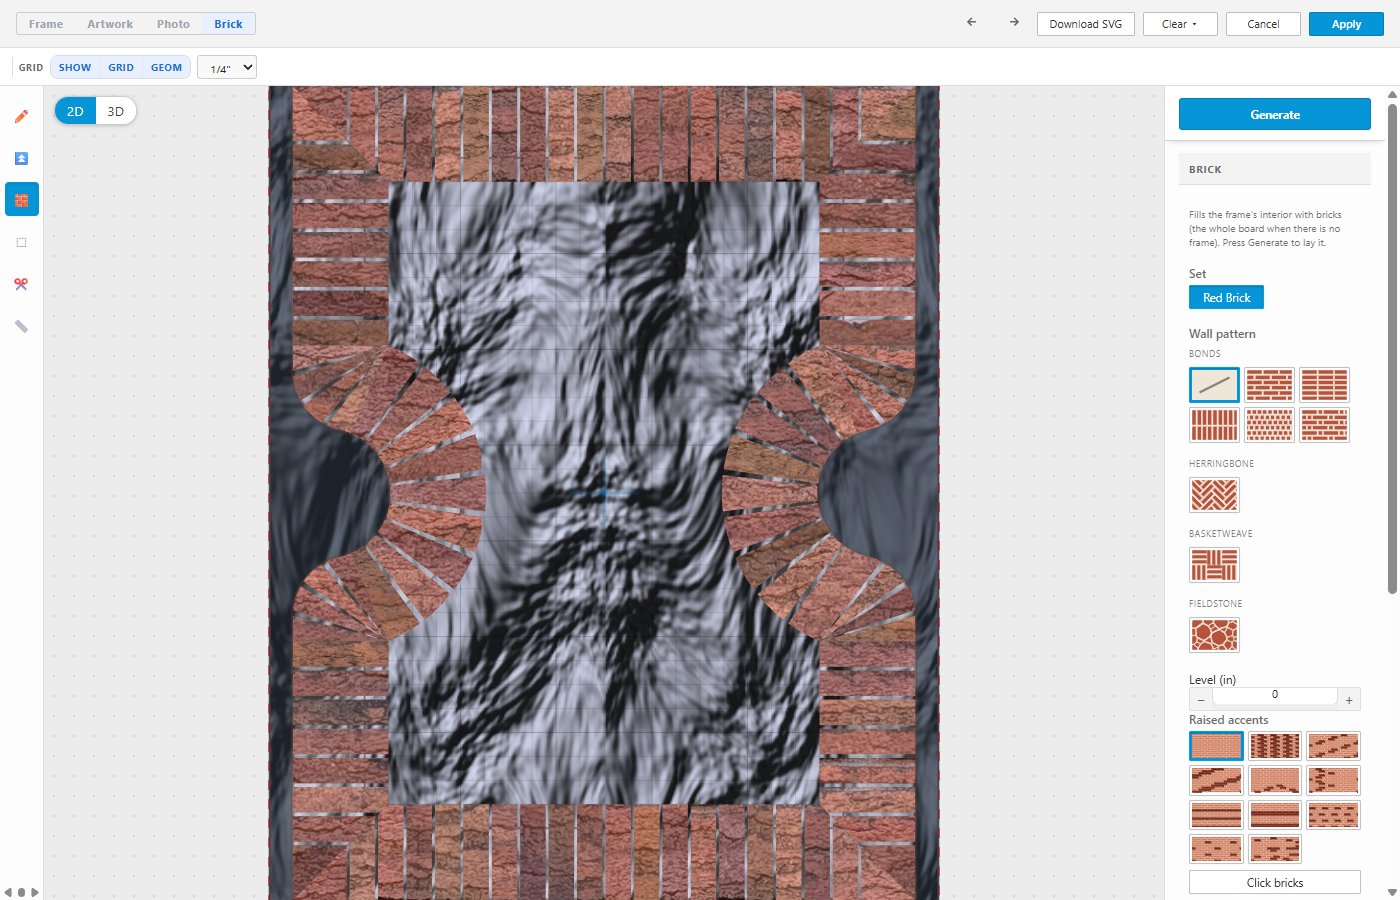Switch canvas to 3D view

pyautogui.click(x=116, y=111)
